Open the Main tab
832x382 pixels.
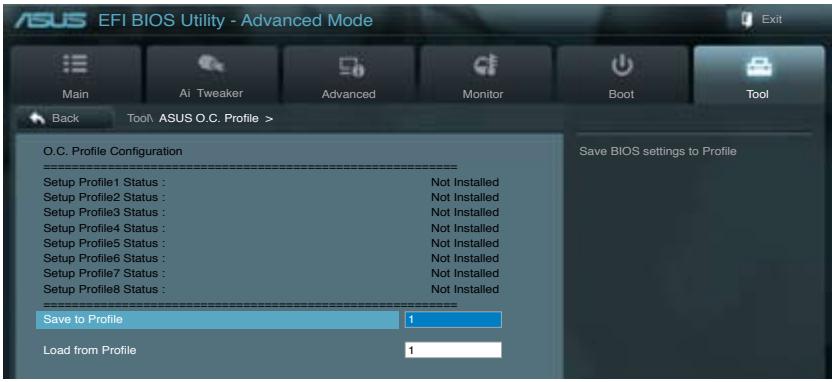(x=76, y=74)
